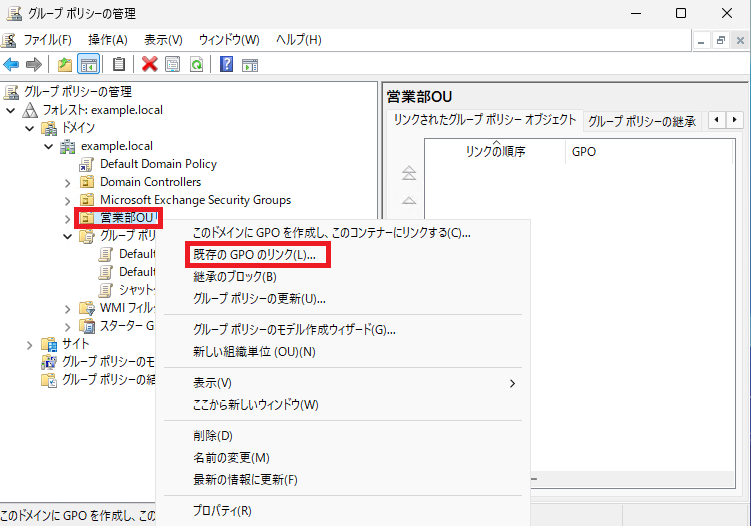Collapse the ドメイン tree node
Screen dimensions: 751x526
pyautogui.click(x=30, y=129)
